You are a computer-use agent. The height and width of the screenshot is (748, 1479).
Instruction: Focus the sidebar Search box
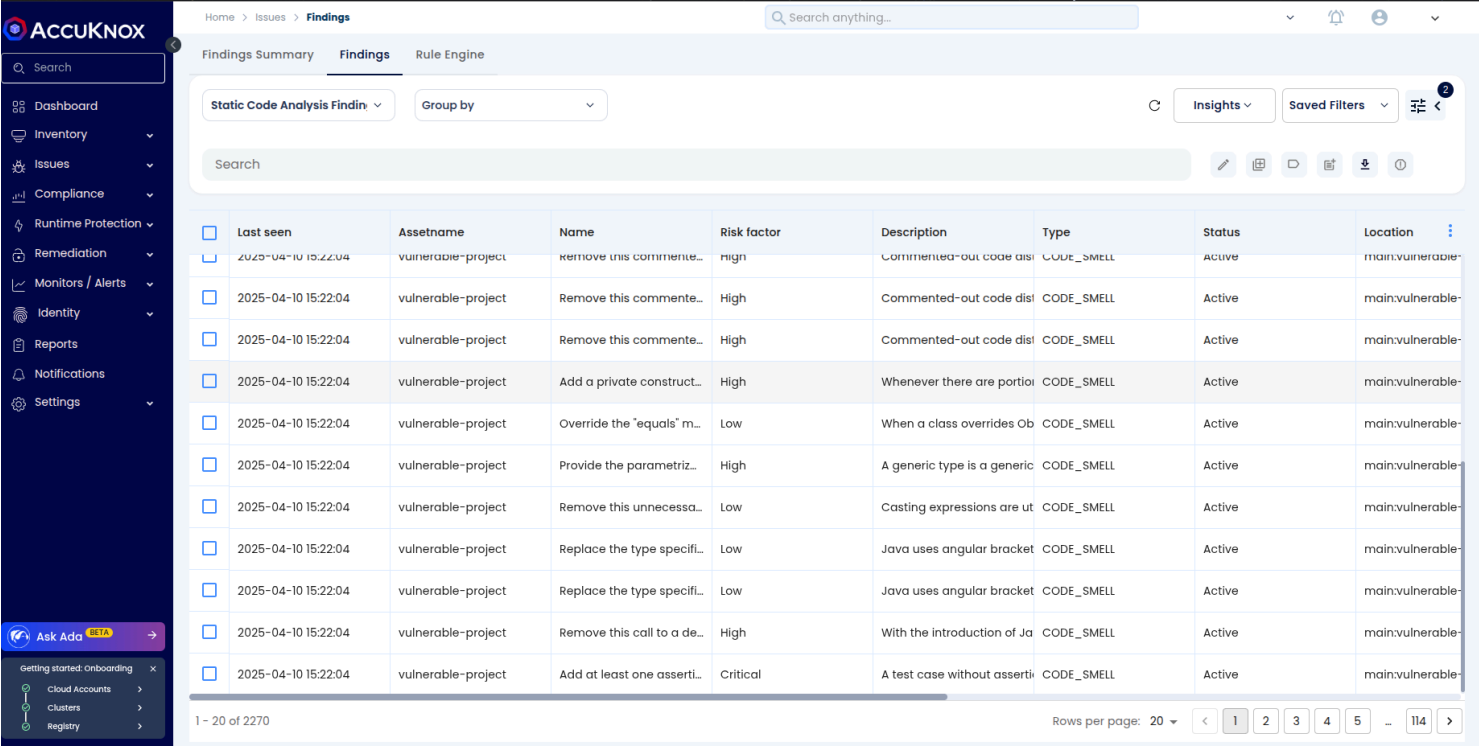(83, 68)
